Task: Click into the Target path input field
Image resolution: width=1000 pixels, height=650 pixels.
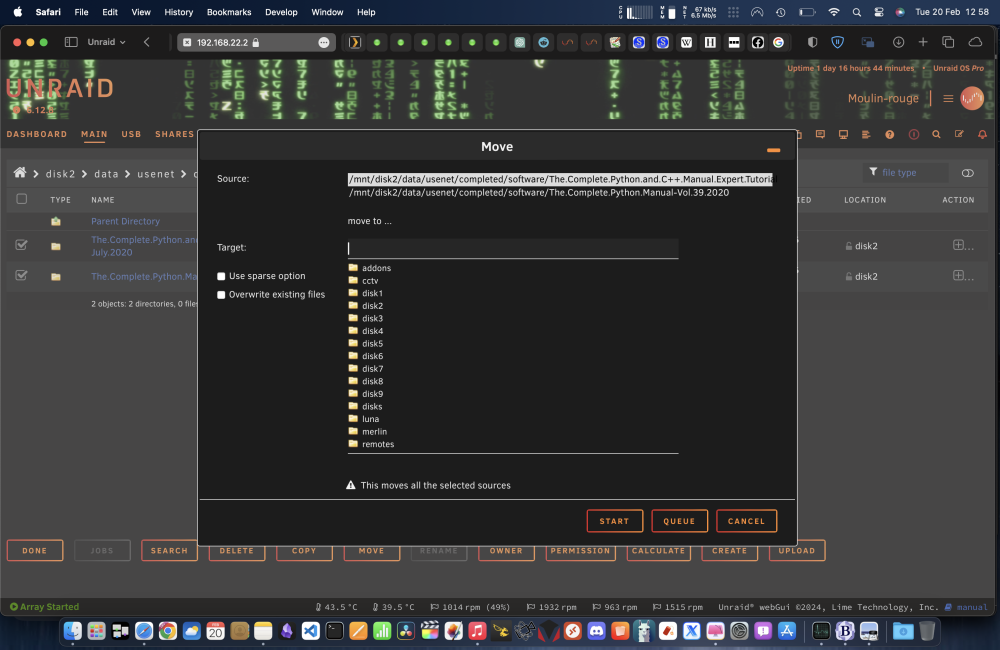Action: tap(513, 248)
